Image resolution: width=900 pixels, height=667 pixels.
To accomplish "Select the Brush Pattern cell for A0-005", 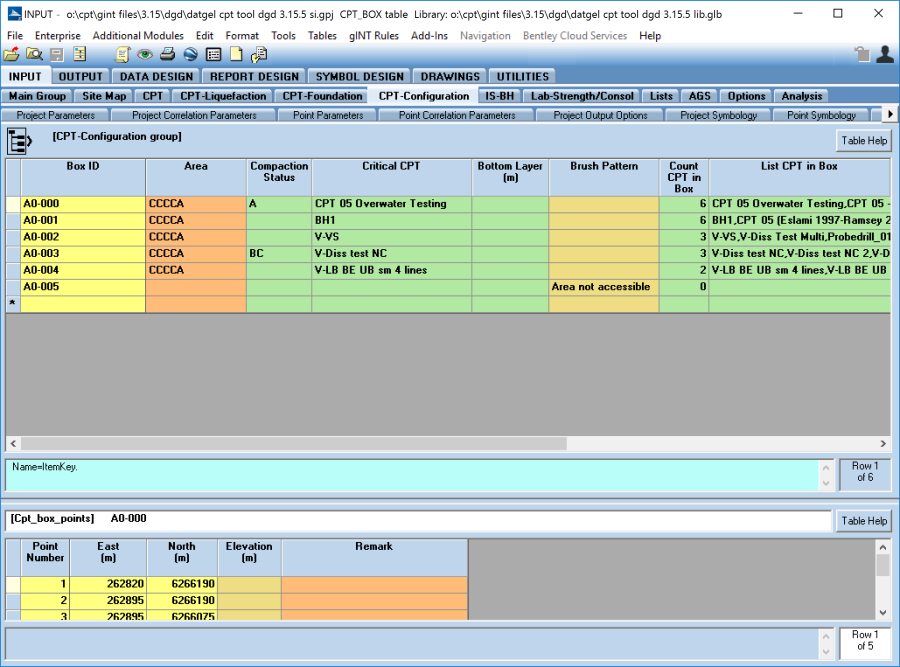I will pyautogui.click(x=603, y=287).
